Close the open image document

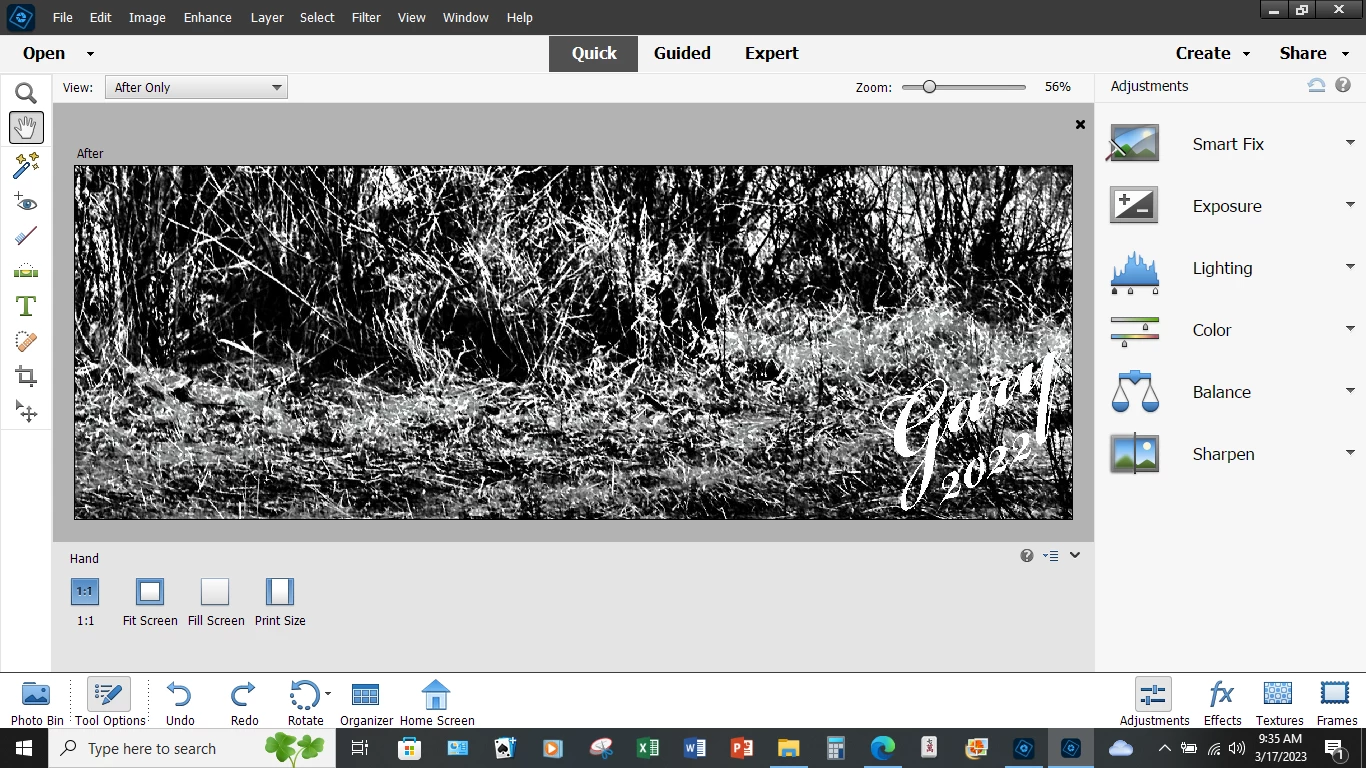1080,125
